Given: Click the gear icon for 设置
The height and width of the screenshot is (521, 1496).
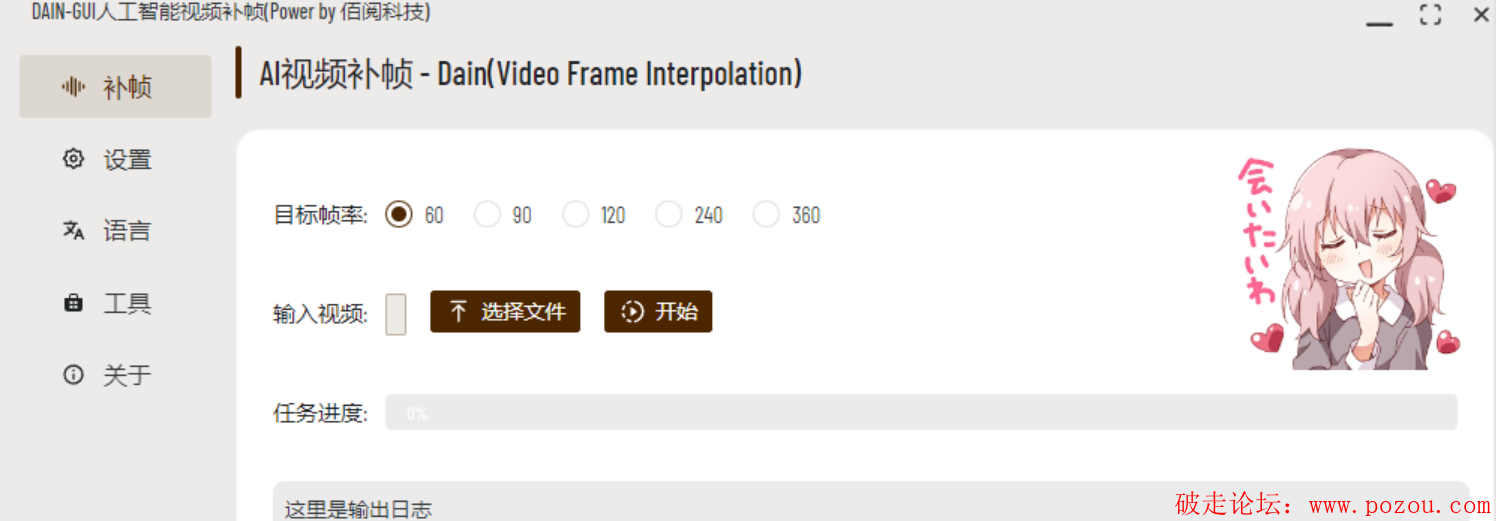Looking at the screenshot, I should point(73,158).
